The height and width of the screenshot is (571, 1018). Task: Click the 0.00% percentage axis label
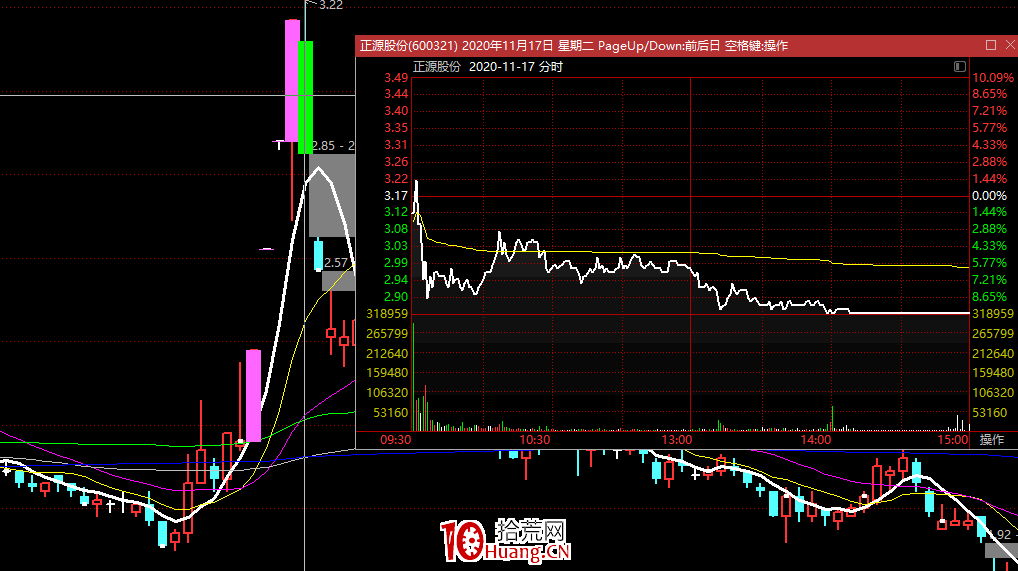tap(989, 196)
